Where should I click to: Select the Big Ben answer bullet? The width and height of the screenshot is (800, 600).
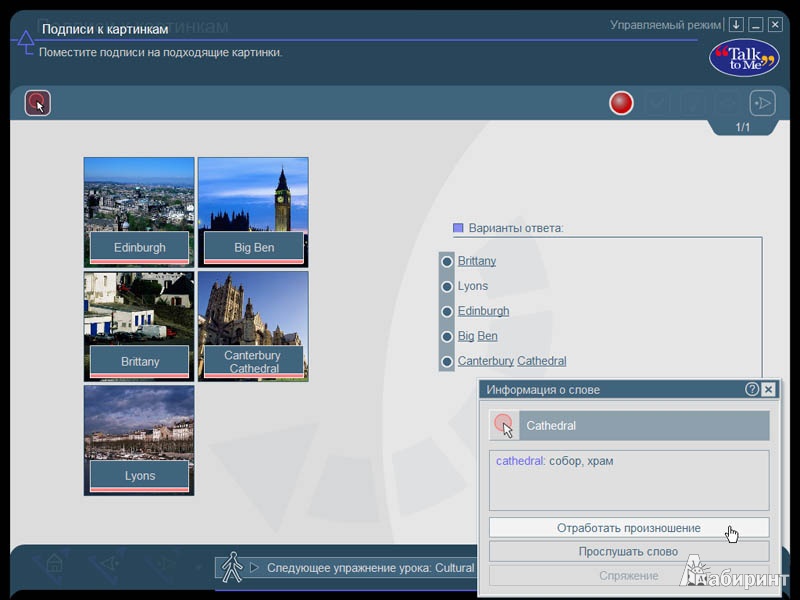click(447, 337)
